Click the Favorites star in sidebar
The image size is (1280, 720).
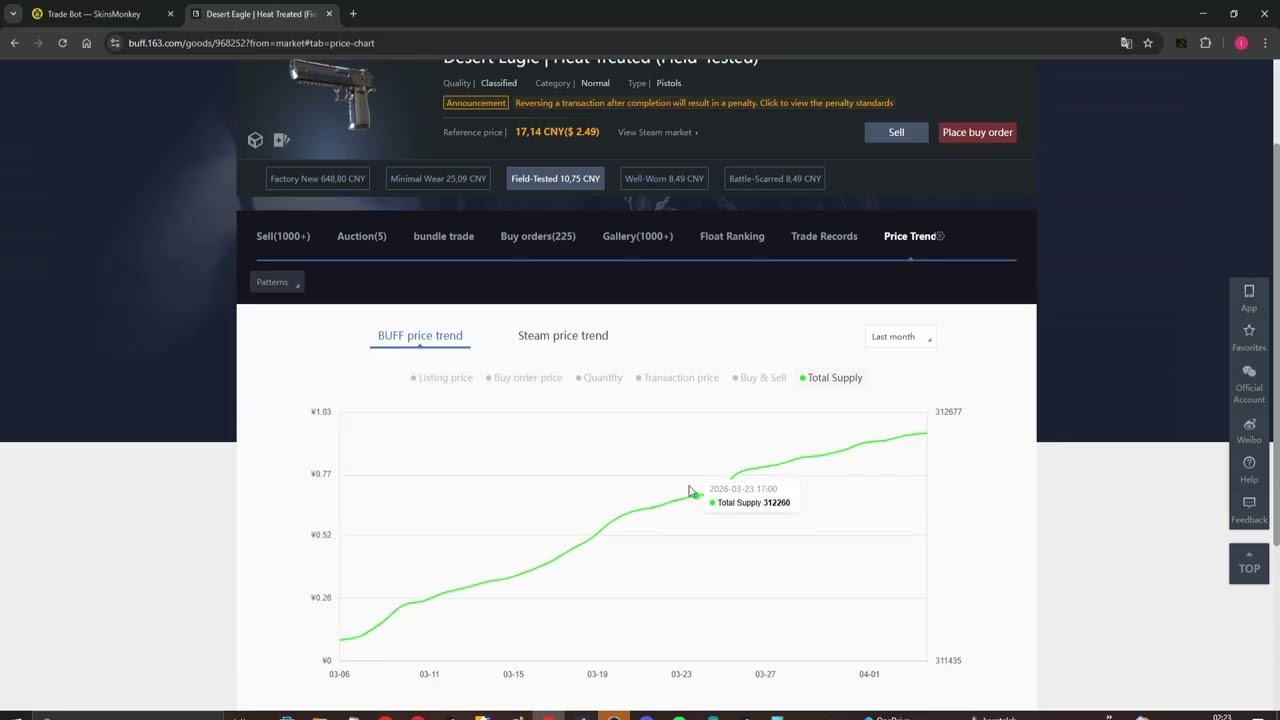tap(1249, 337)
